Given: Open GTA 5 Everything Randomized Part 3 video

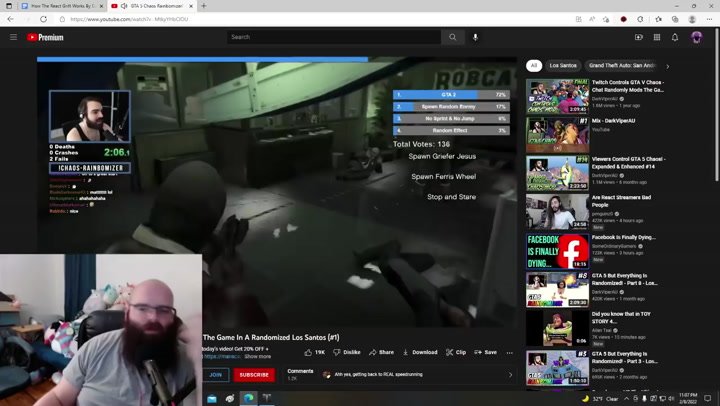Looking at the screenshot, I should pos(557,367).
